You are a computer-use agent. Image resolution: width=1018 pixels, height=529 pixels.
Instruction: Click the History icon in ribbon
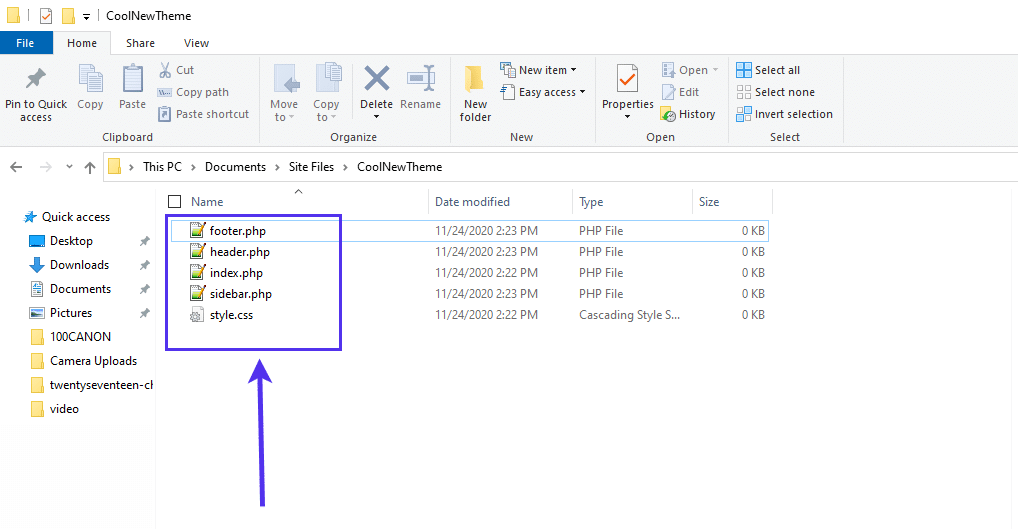click(668, 114)
